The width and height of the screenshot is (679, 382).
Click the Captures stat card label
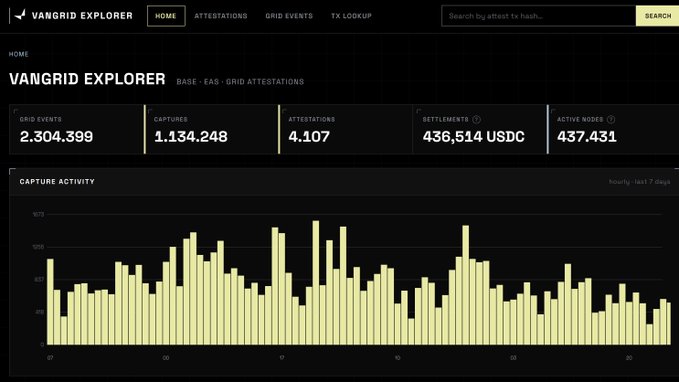point(171,119)
